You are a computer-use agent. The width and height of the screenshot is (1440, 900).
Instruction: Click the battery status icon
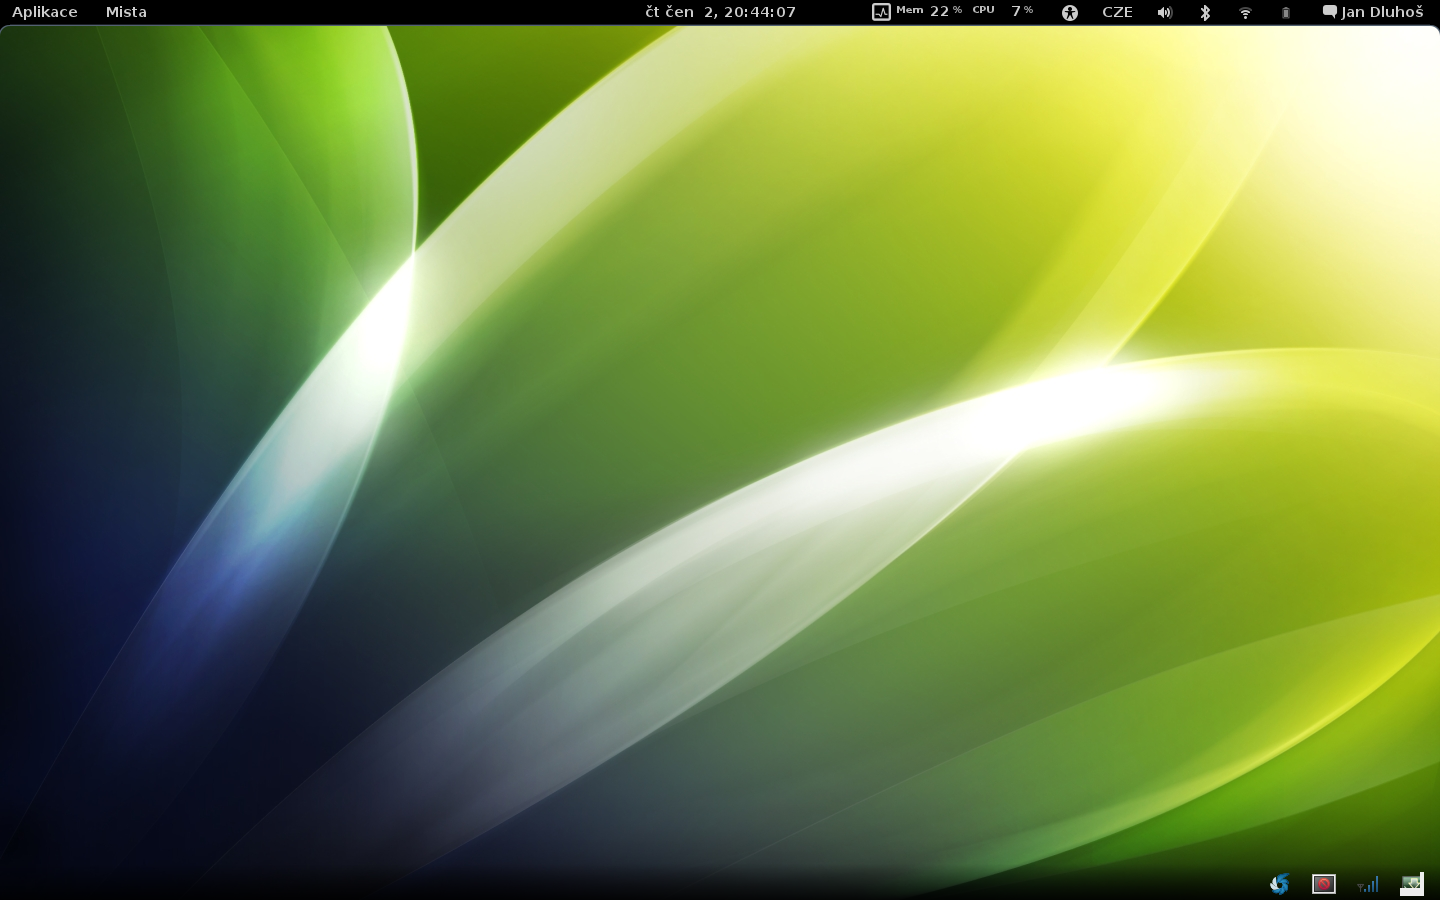1286,12
